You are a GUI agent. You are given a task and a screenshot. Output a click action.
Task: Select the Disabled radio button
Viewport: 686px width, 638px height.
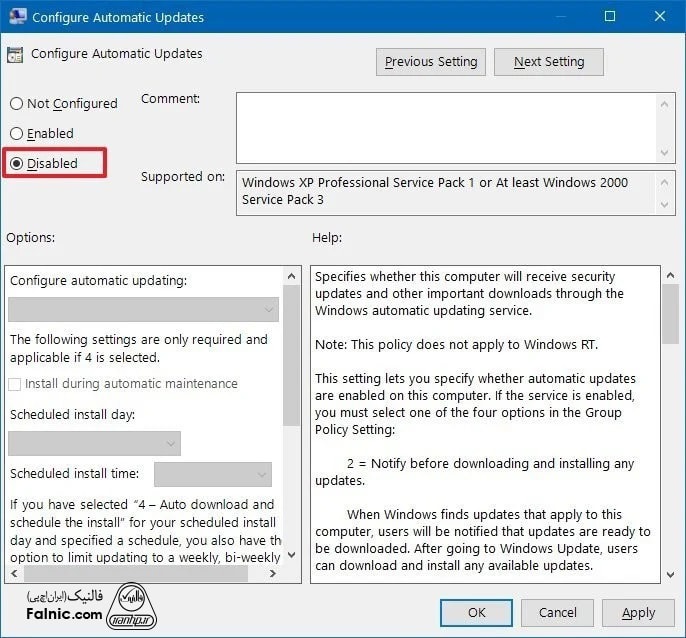point(17,164)
